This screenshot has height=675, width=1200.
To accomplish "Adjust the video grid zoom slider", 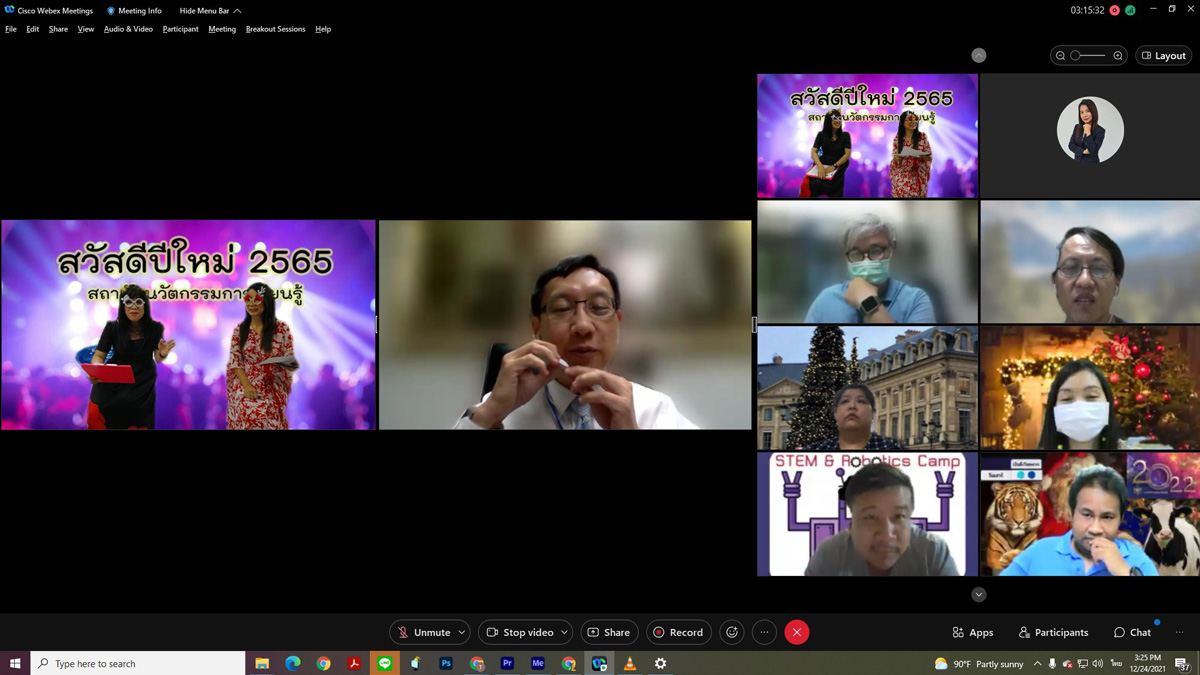I will (x=1077, y=56).
